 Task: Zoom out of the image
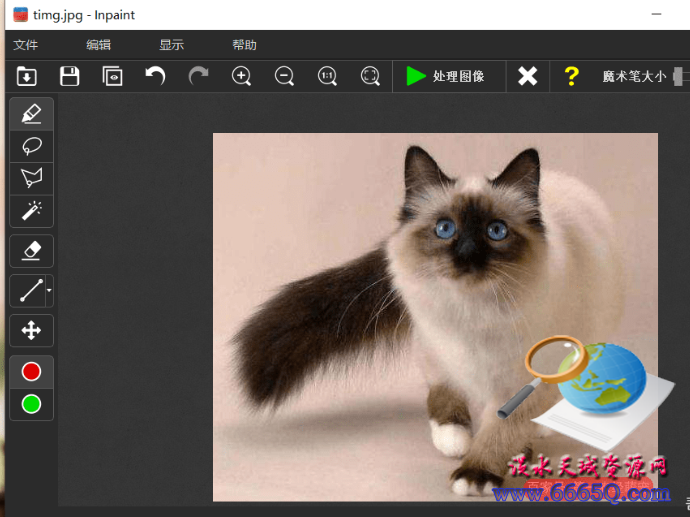tap(284, 76)
